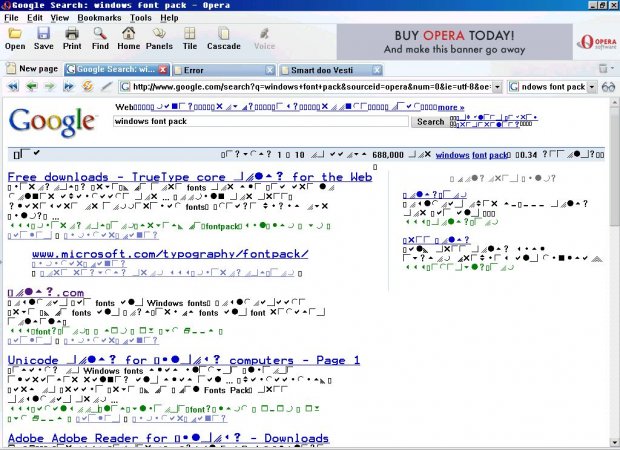Click the Google query text box
Screen dimensions: 620x450
pyautogui.click(x=261, y=121)
